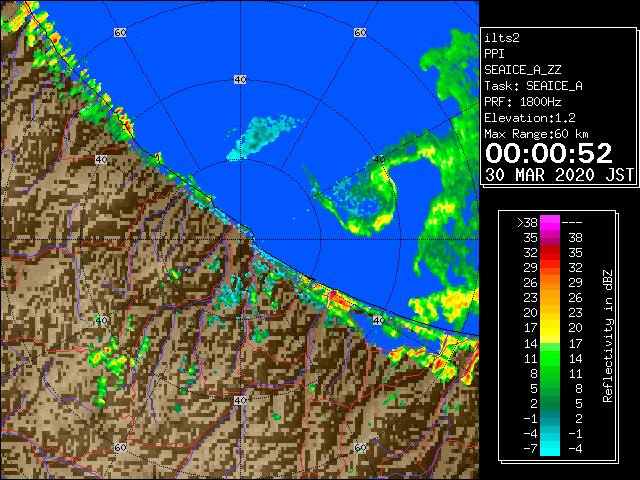Click the bottom-left 60 range ring label

click(120, 447)
